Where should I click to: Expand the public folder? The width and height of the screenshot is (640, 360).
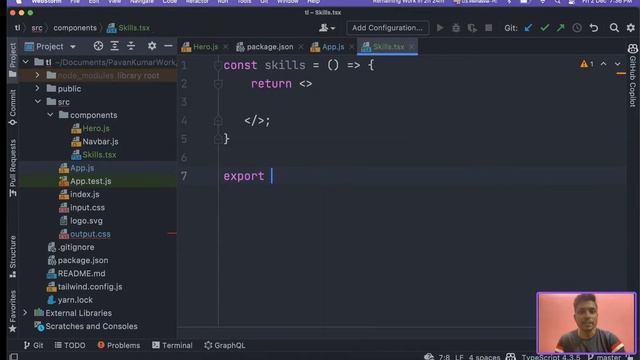pyautogui.click(x=37, y=88)
